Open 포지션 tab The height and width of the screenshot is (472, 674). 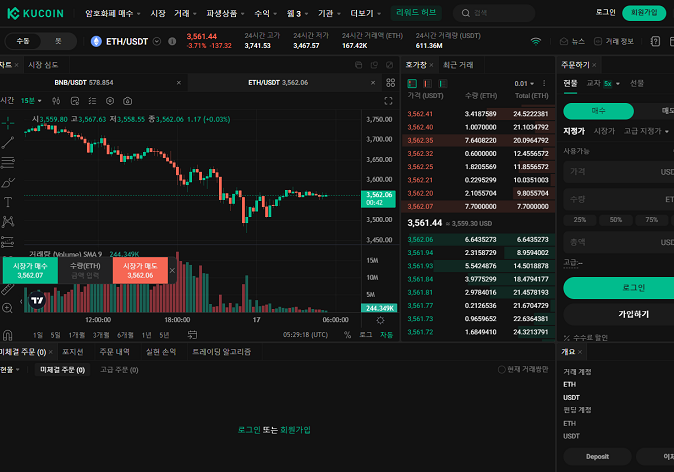[73, 352]
